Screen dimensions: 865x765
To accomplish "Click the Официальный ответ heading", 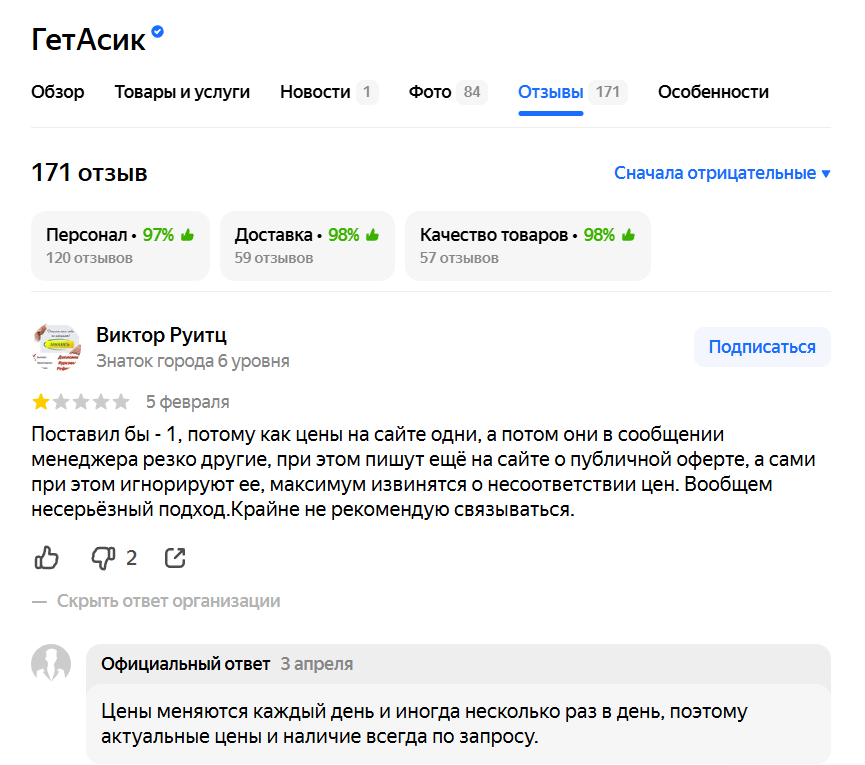I will point(185,664).
